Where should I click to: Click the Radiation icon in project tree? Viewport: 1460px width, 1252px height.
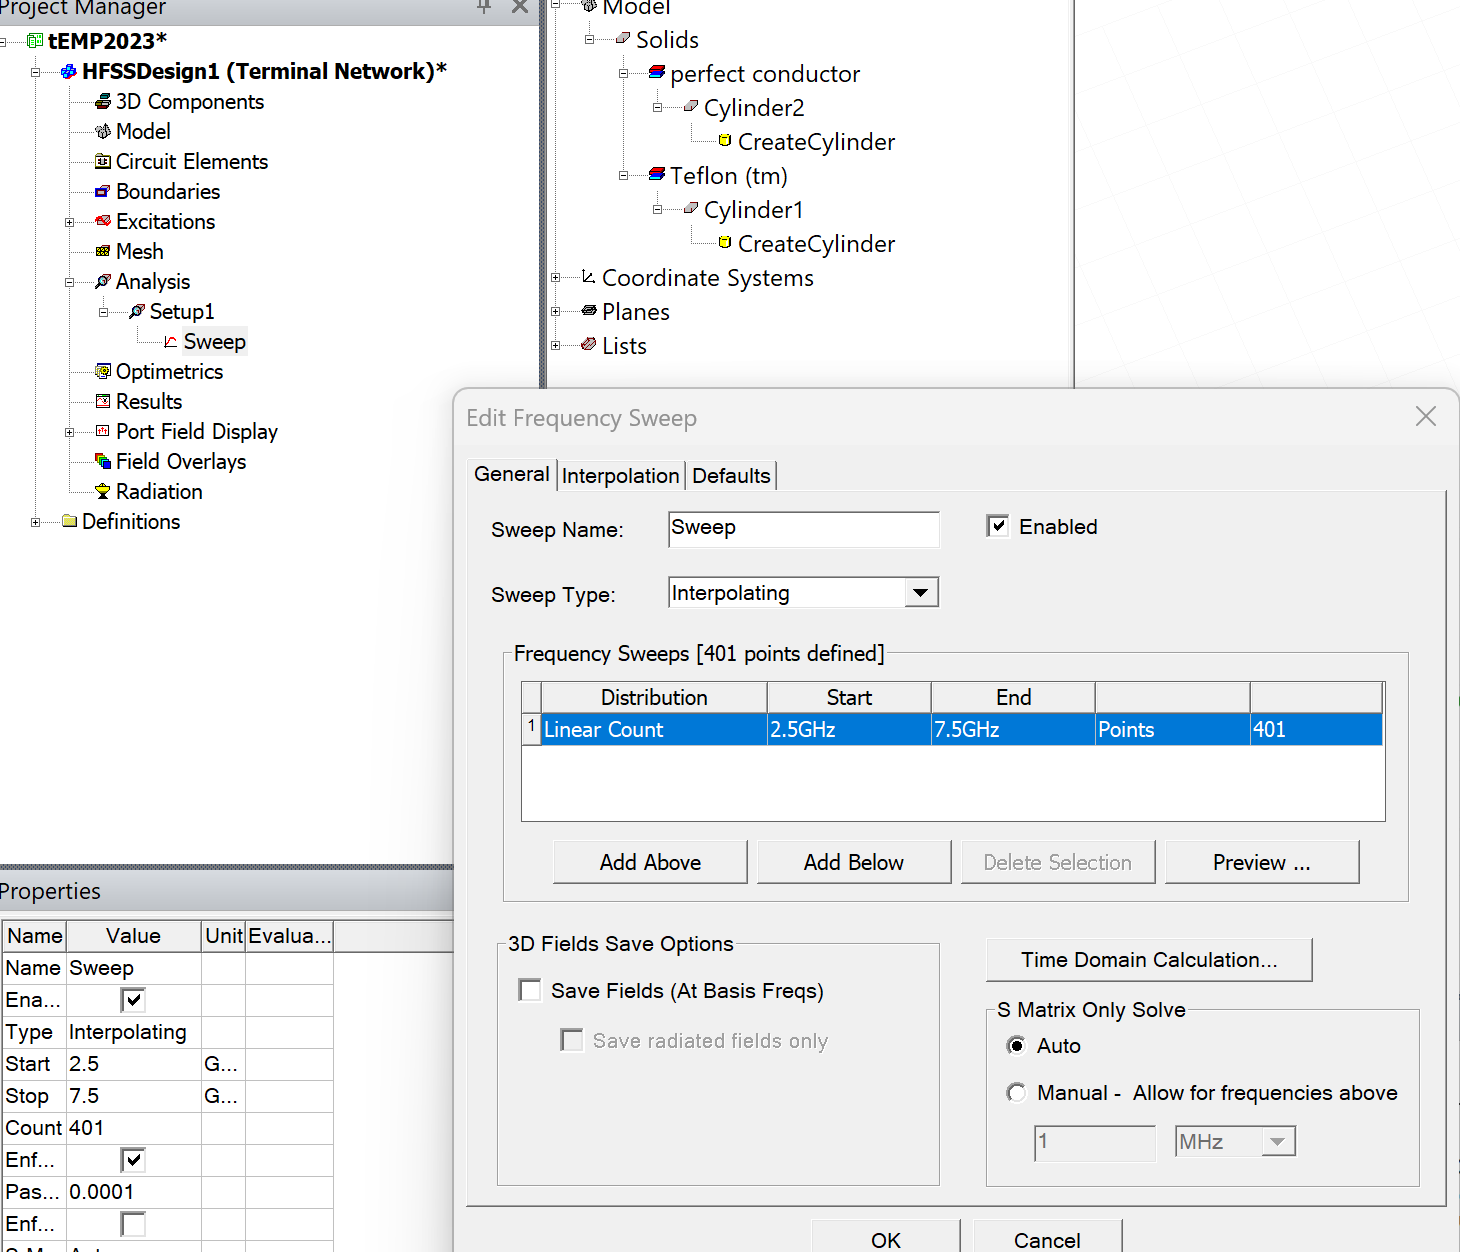(103, 491)
